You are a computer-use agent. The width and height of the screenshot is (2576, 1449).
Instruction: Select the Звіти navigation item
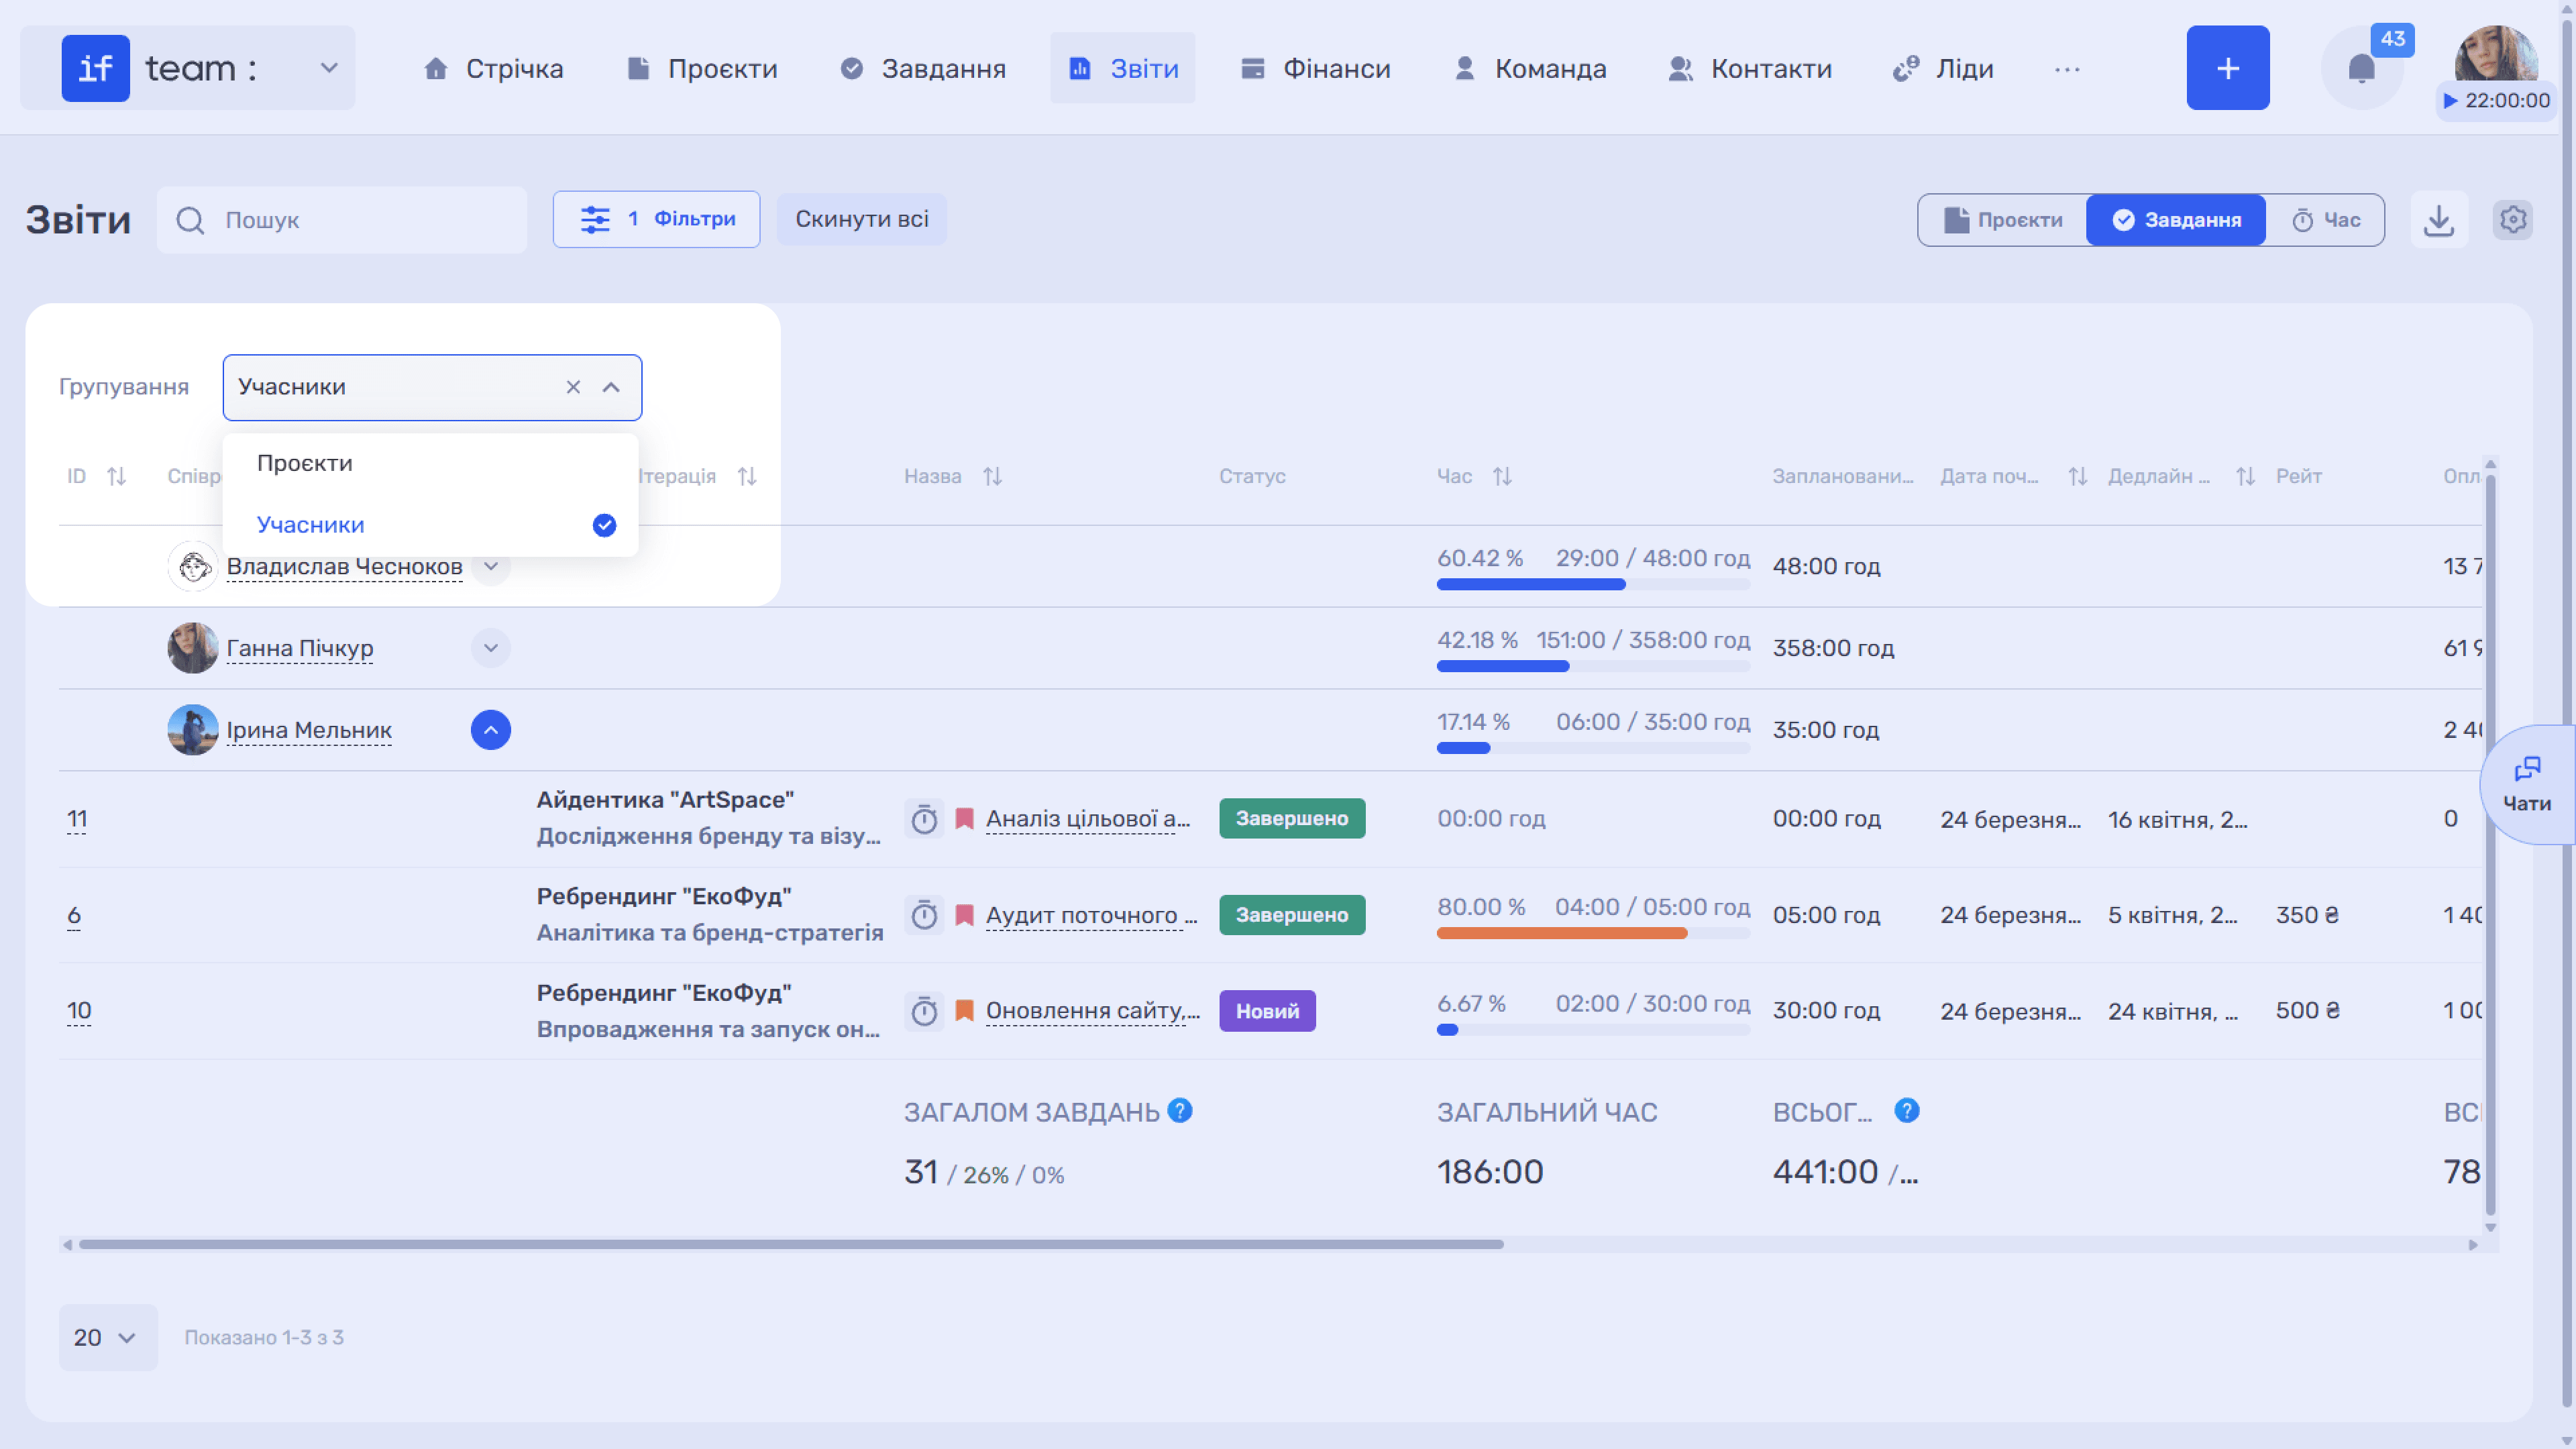1123,68
